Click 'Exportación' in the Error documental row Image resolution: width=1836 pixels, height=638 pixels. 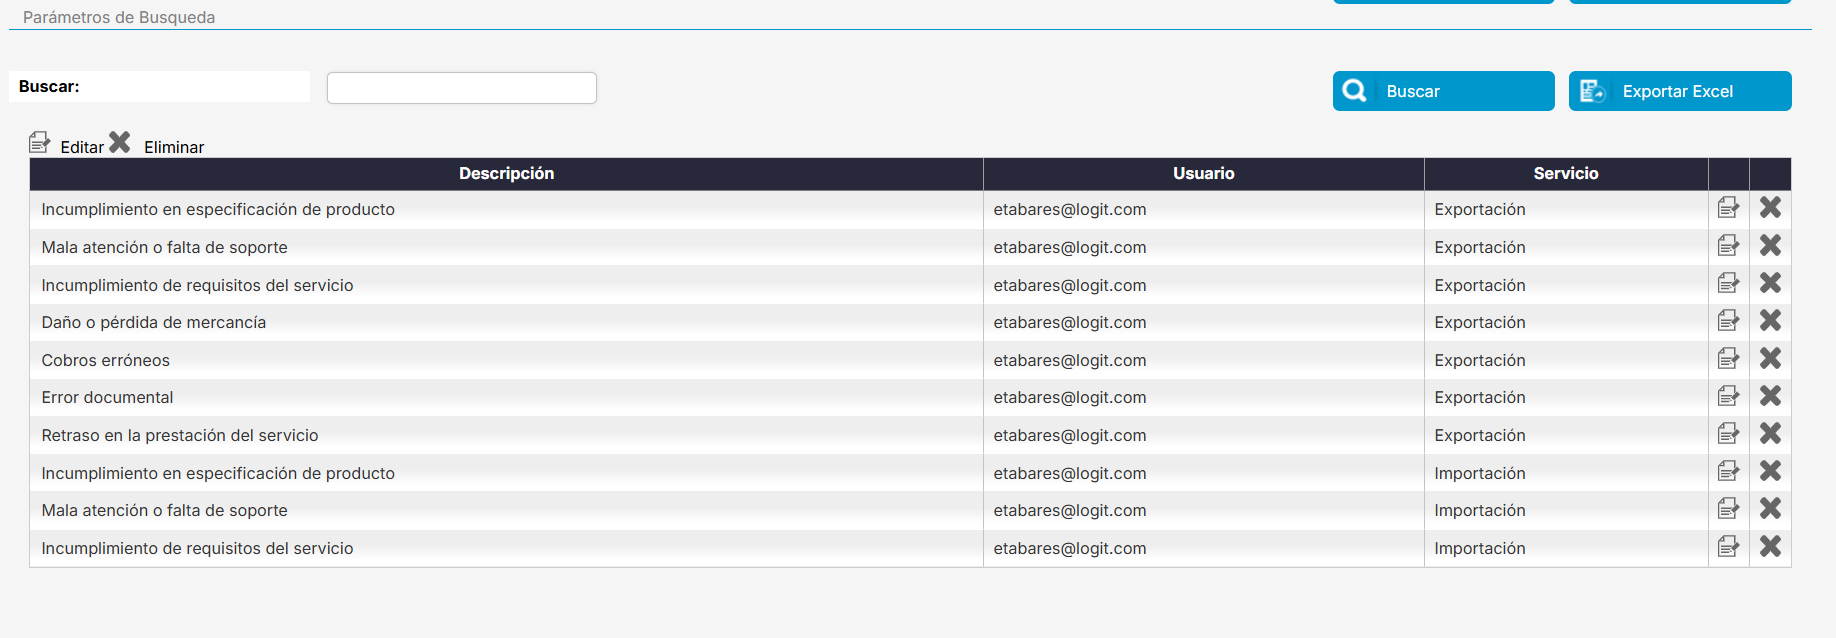(1480, 398)
